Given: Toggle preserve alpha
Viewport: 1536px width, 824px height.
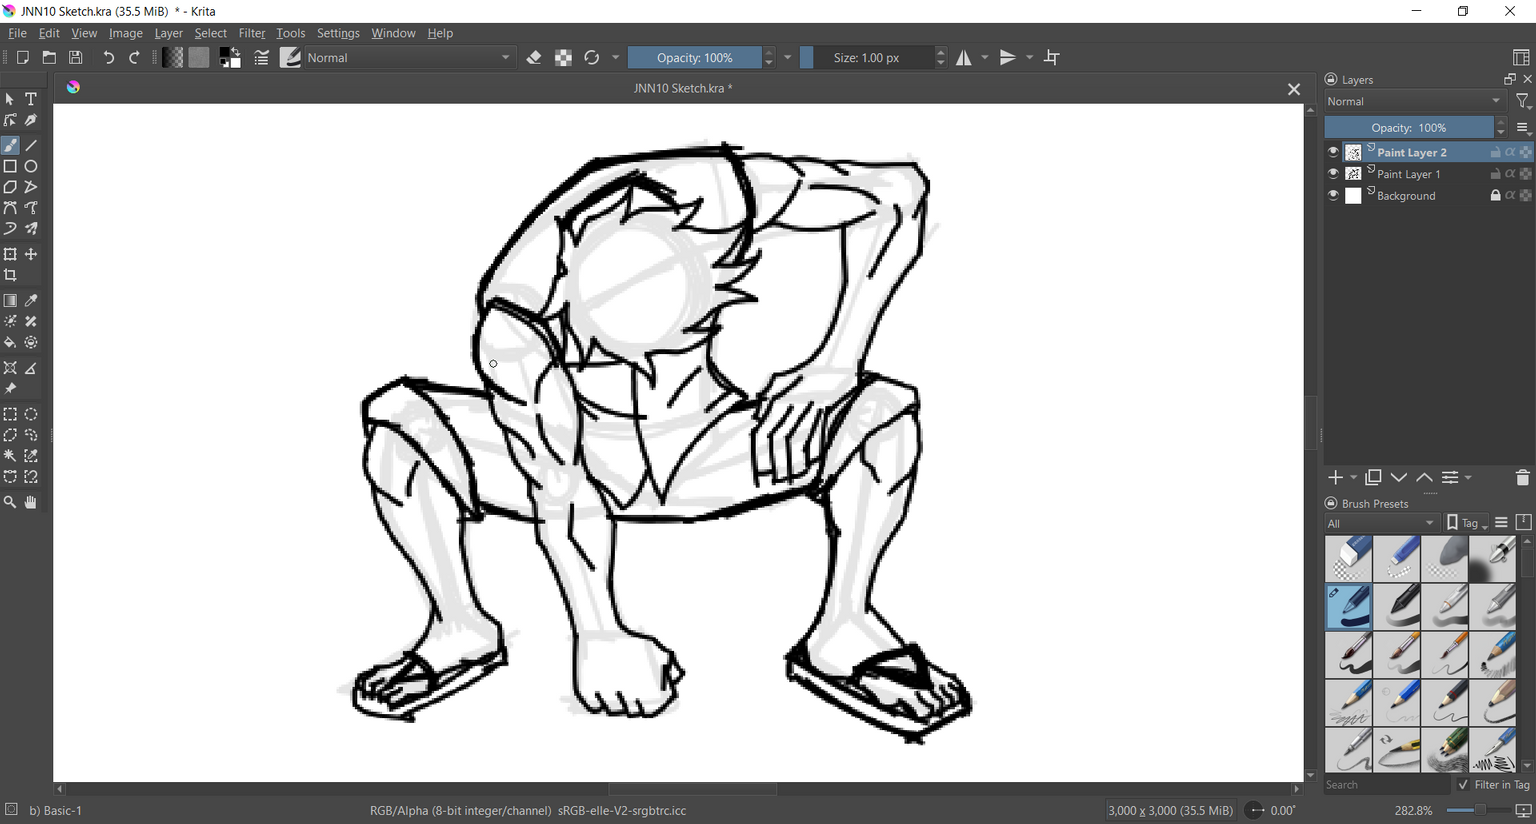Looking at the screenshot, I should tap(563, 58).
